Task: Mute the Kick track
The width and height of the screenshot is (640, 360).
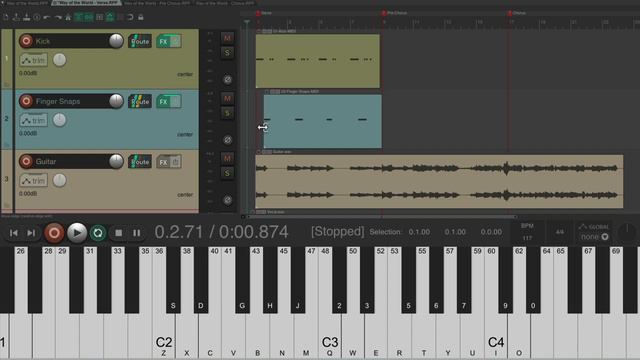Action: coord(227,38)
